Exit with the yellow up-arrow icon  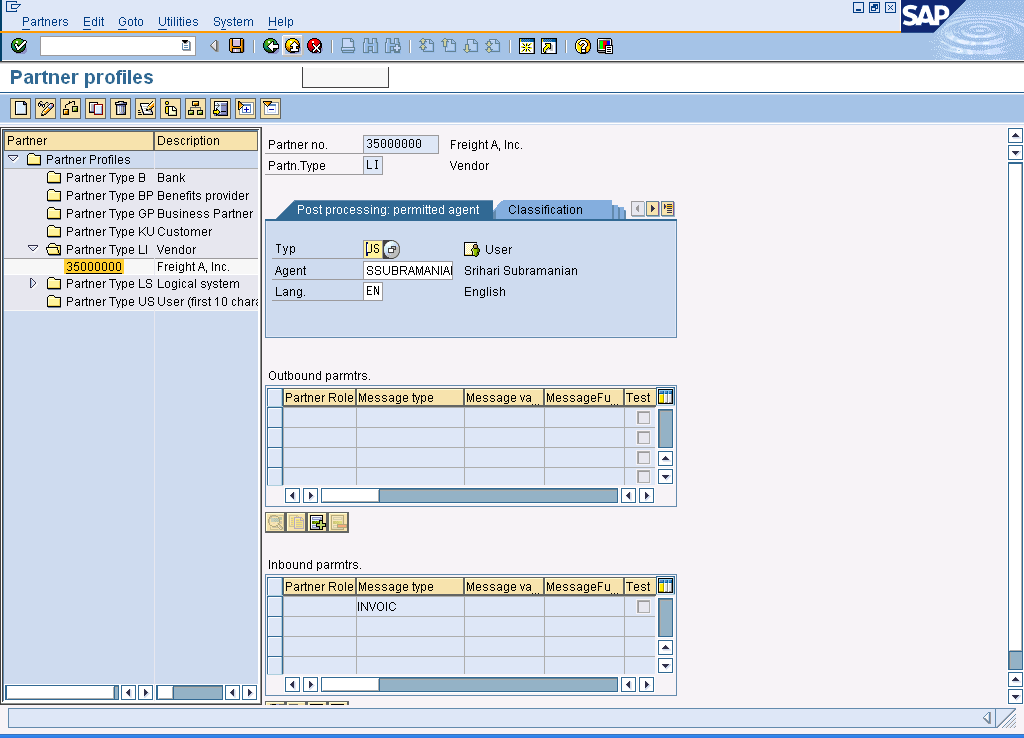[x=293, y=46]
